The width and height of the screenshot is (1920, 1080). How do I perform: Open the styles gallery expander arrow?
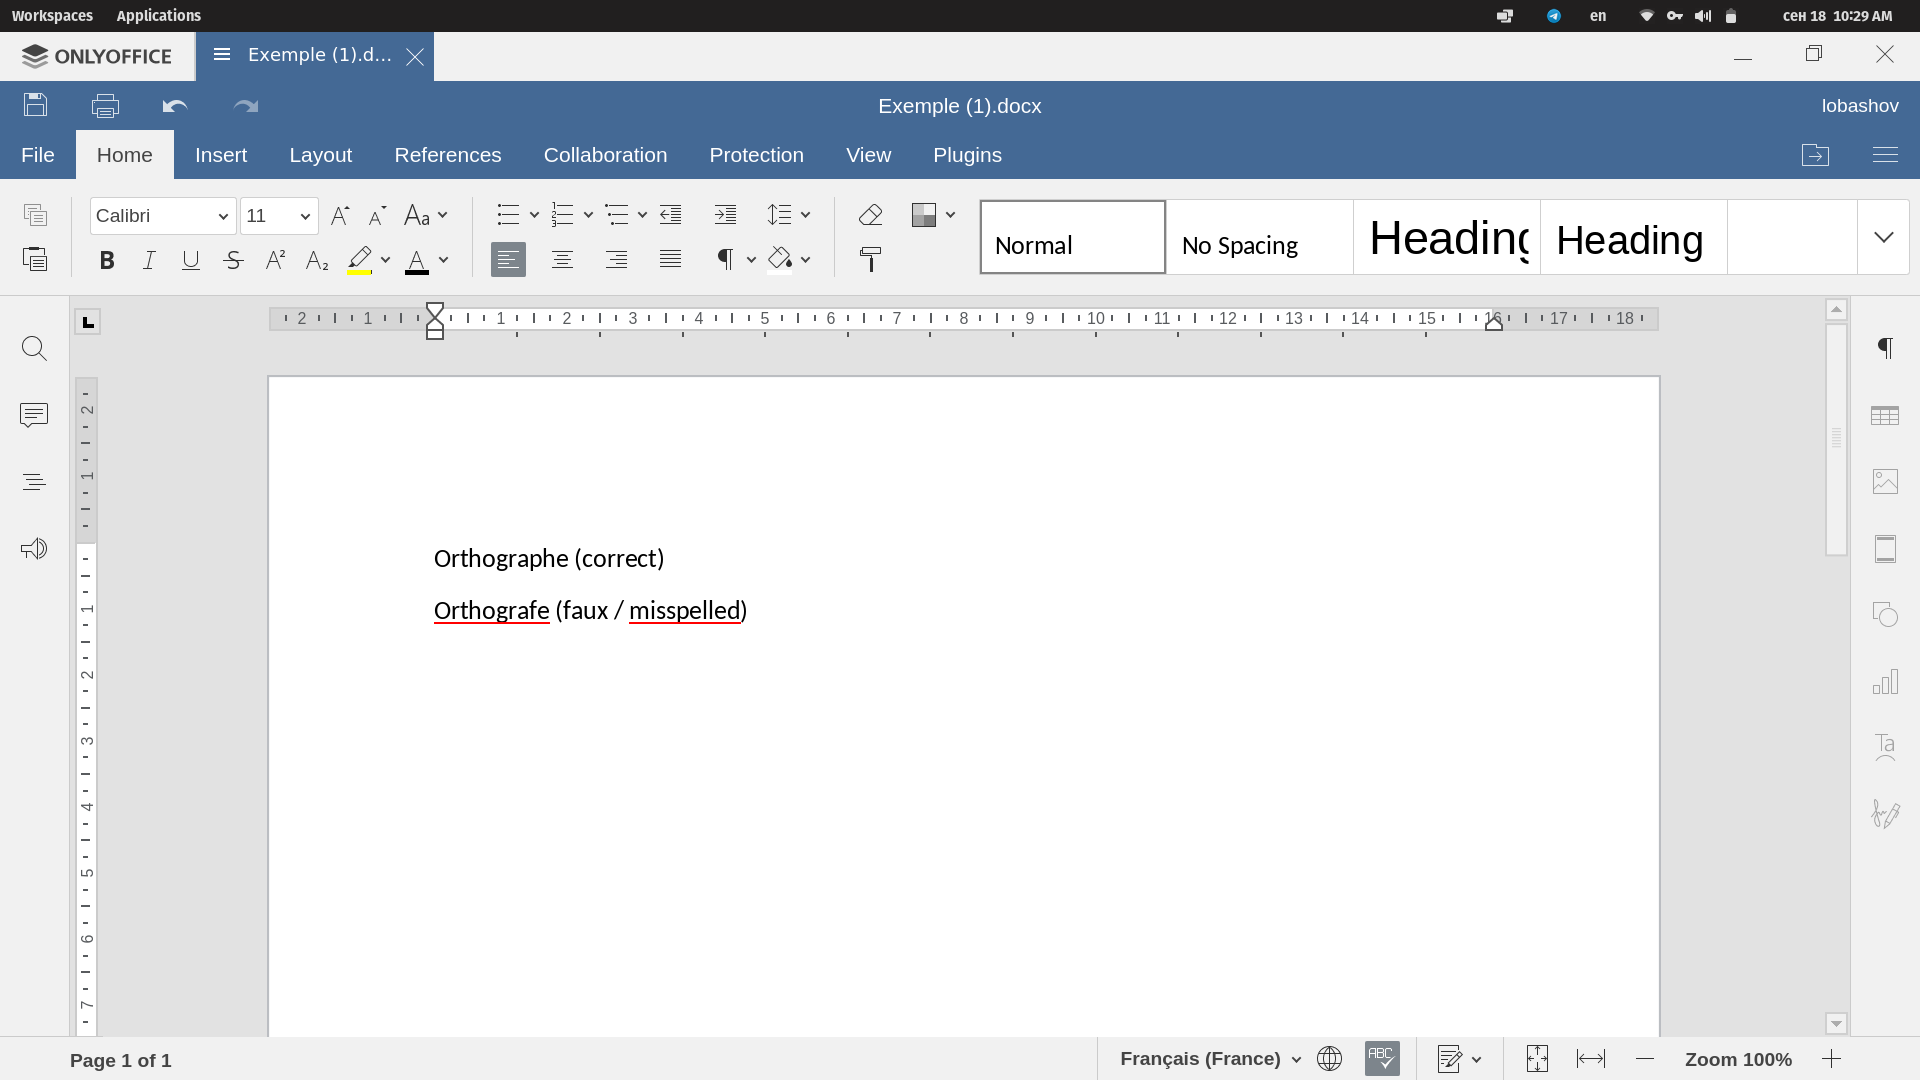[1884, 236]
